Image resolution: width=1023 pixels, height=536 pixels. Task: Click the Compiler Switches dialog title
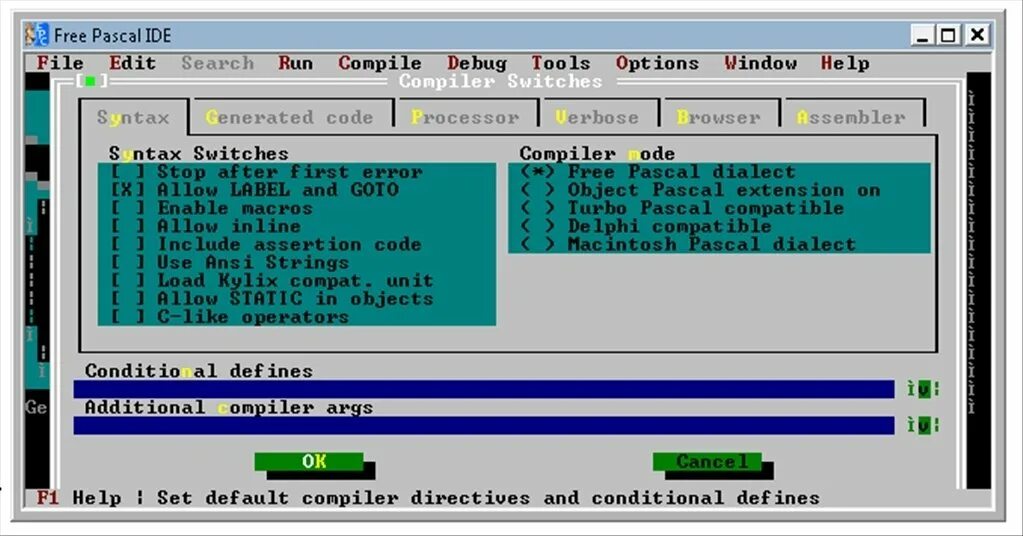point(500,82)
